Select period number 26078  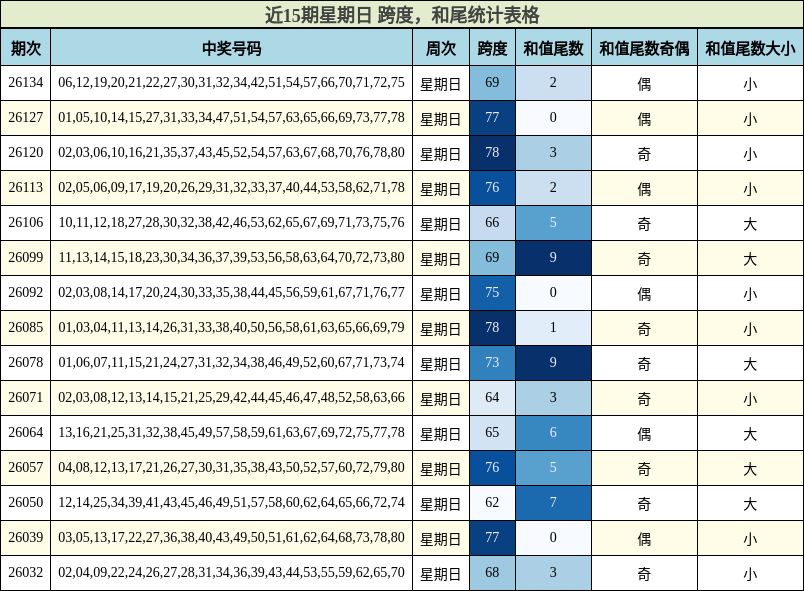click(26, 362)
